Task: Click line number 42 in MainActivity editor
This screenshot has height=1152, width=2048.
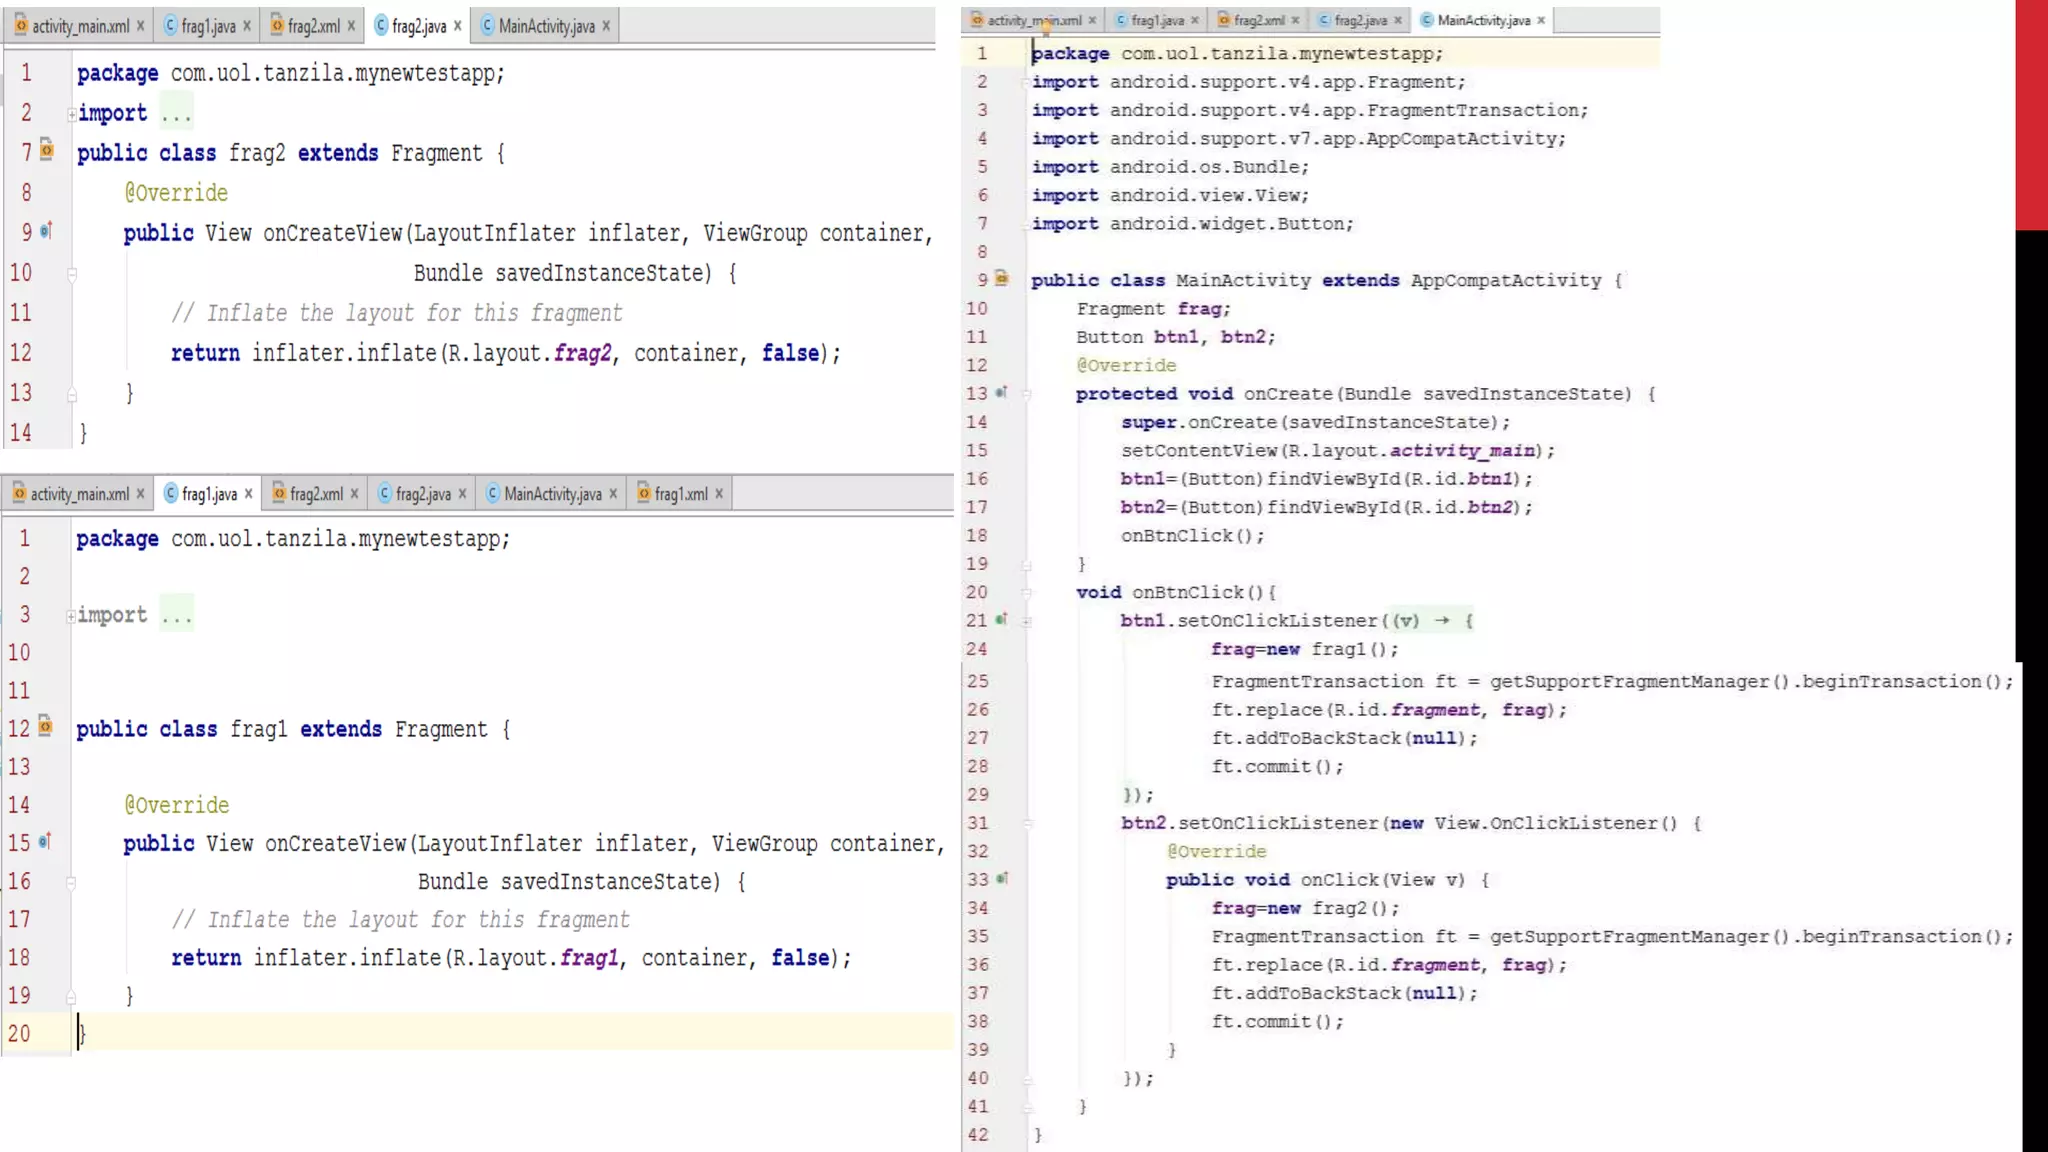Action: (978, 1135)
